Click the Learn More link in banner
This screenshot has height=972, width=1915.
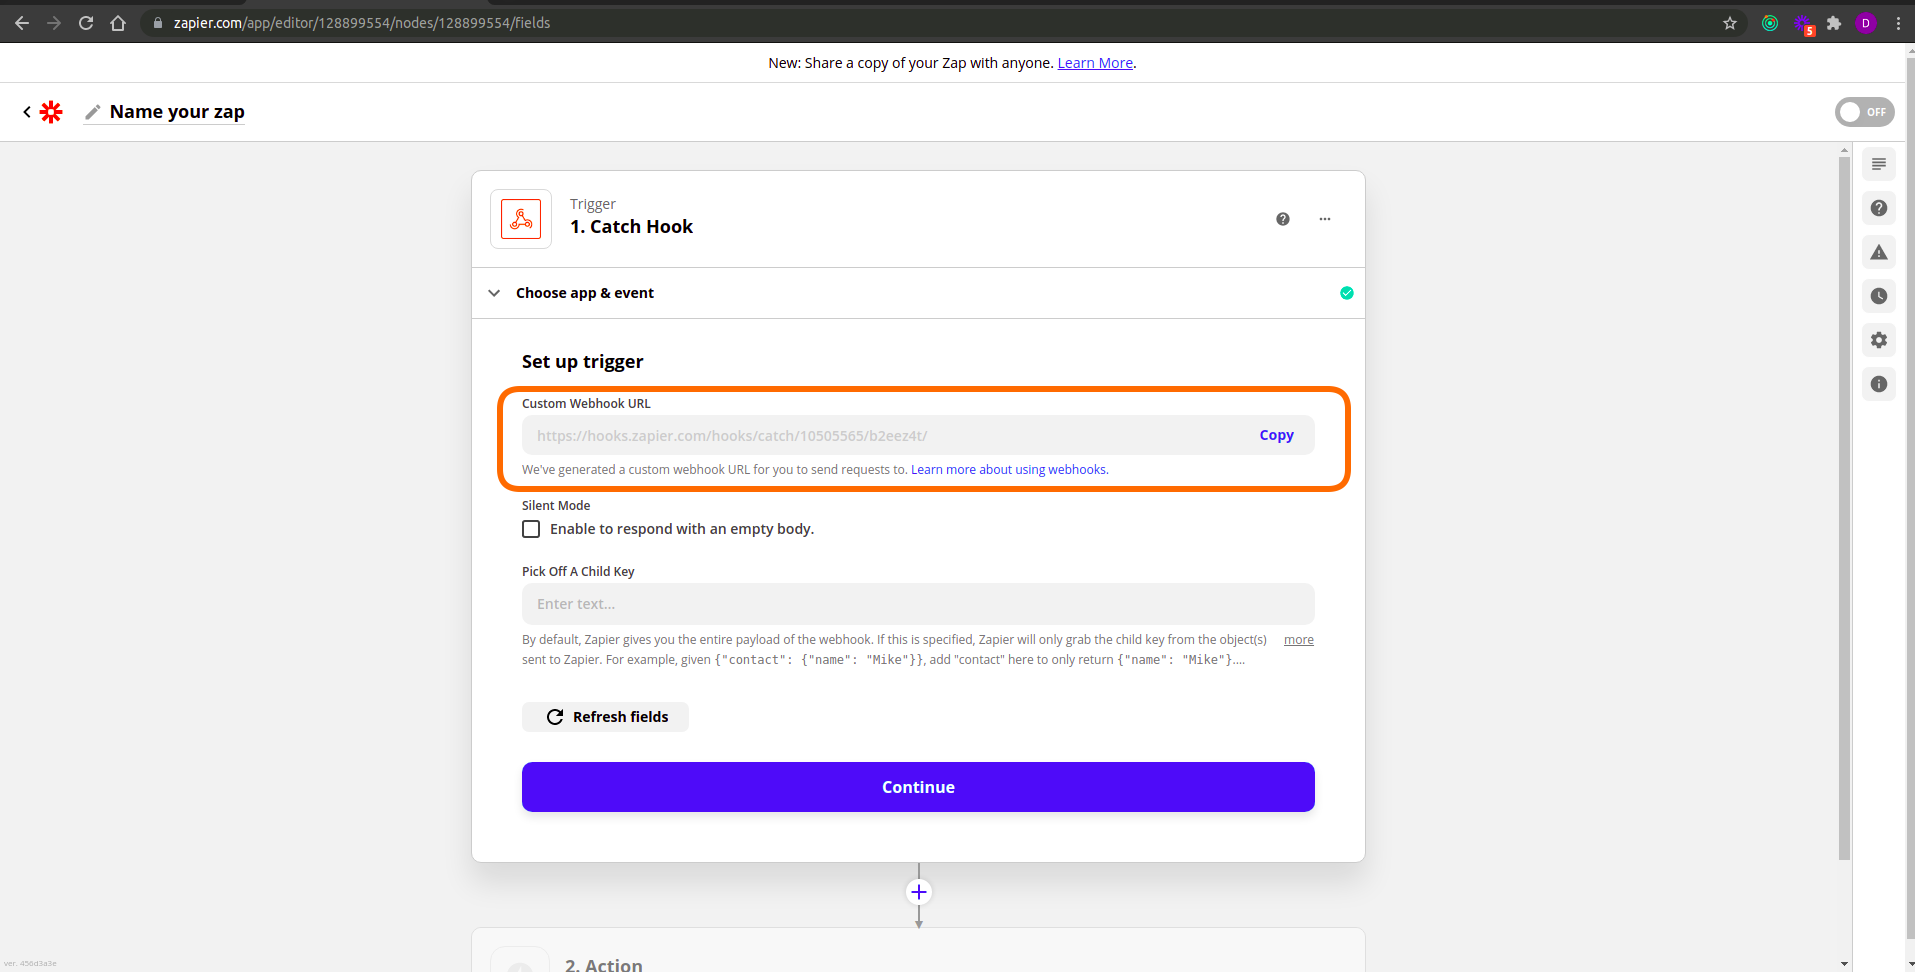[1095, 63]
